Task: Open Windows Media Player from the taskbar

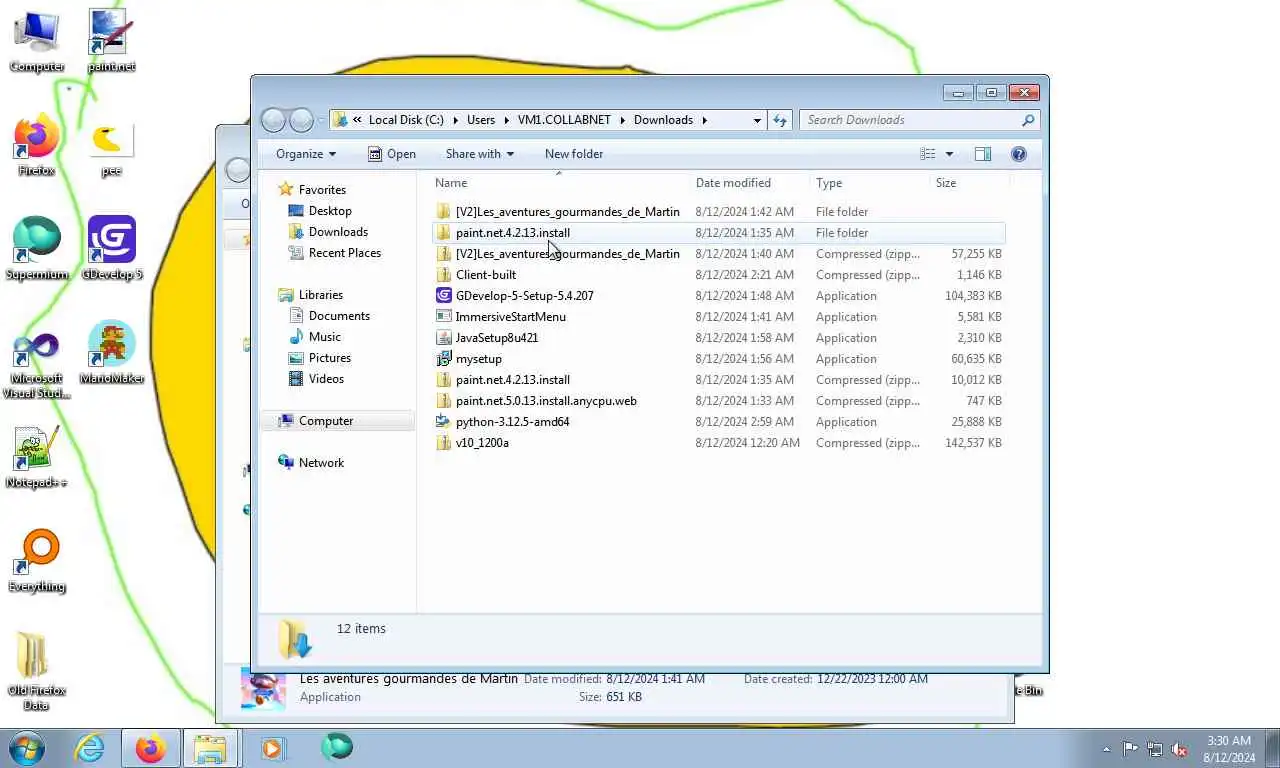Action: click(x=272, y=747)
